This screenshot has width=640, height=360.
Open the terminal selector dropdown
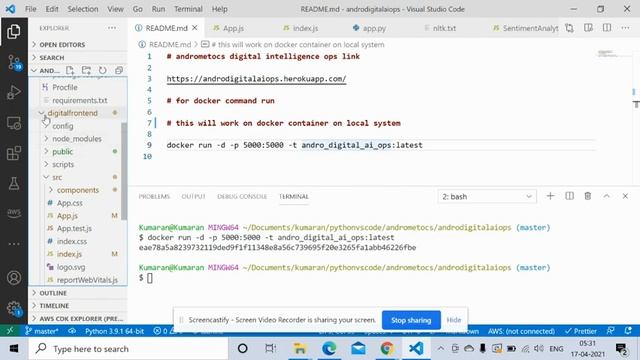click(x=487, y=197)
